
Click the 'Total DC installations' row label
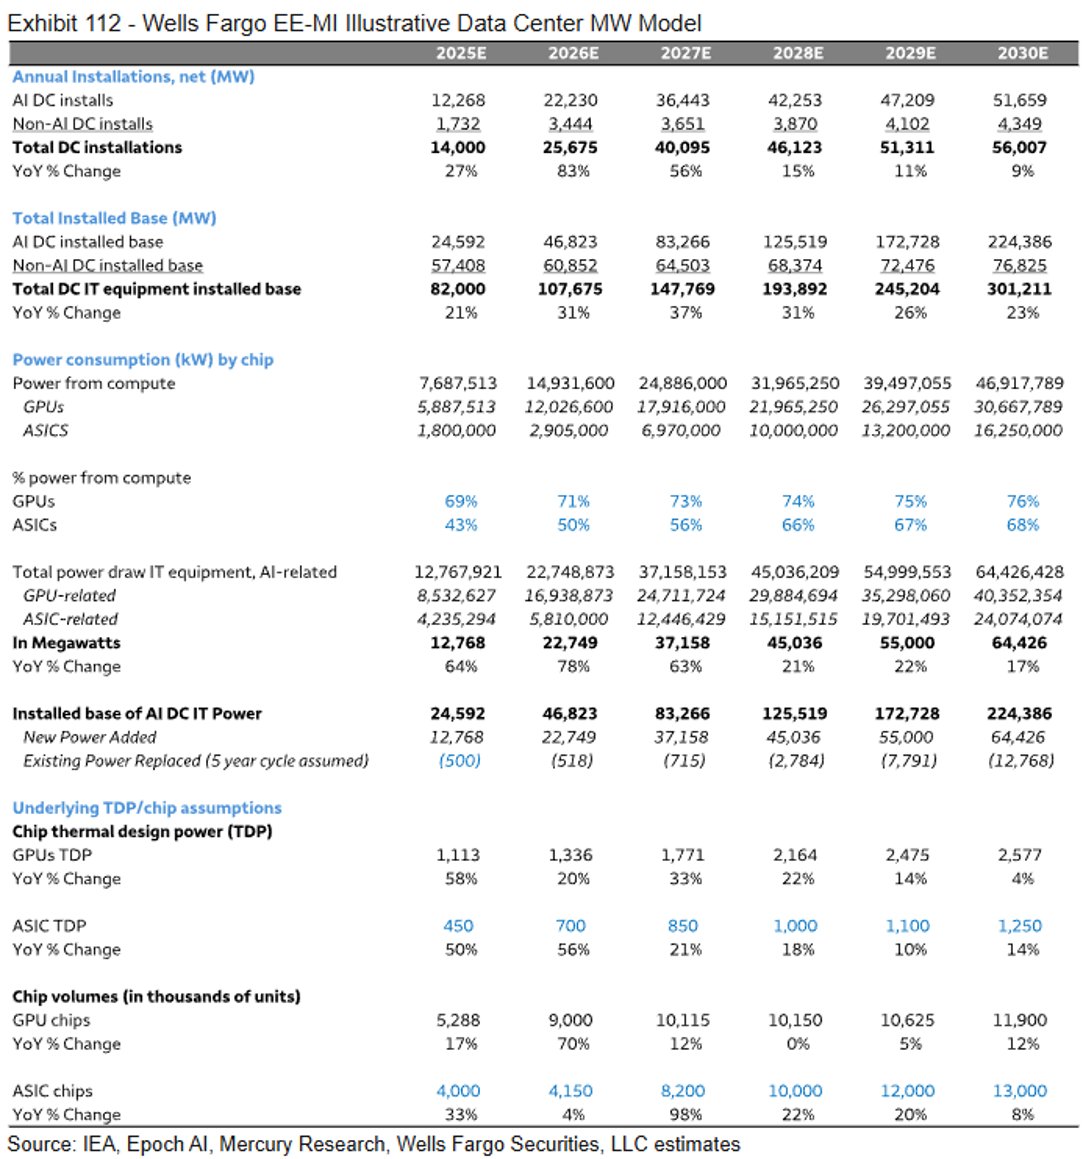tap(97, 148)
